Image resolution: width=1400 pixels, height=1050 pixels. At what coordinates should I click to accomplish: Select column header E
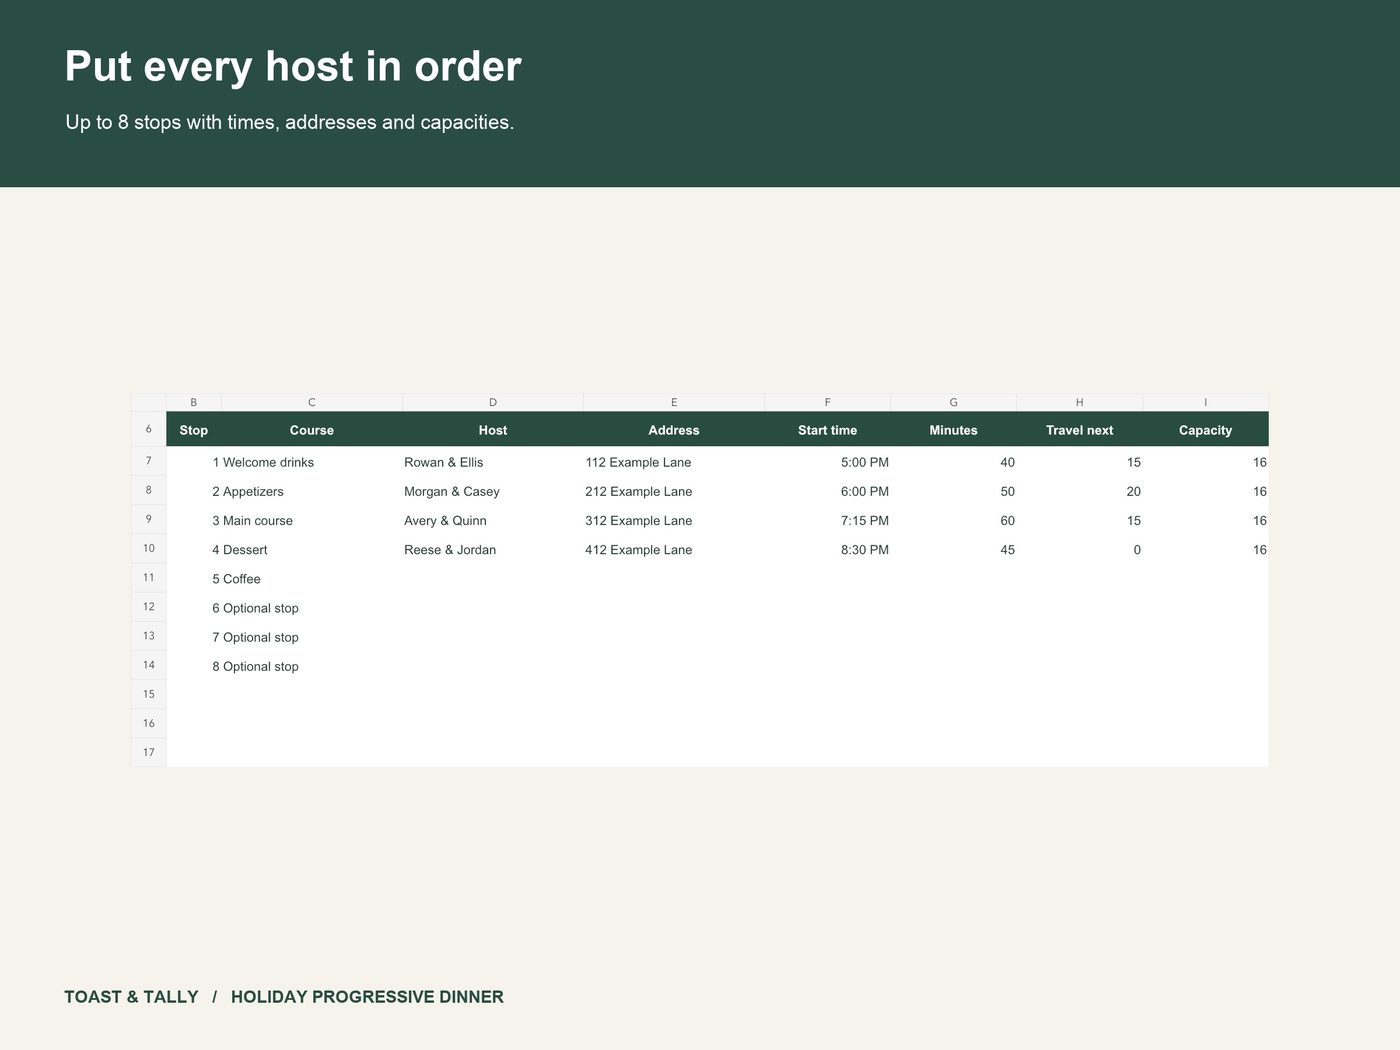click(674, 402)
